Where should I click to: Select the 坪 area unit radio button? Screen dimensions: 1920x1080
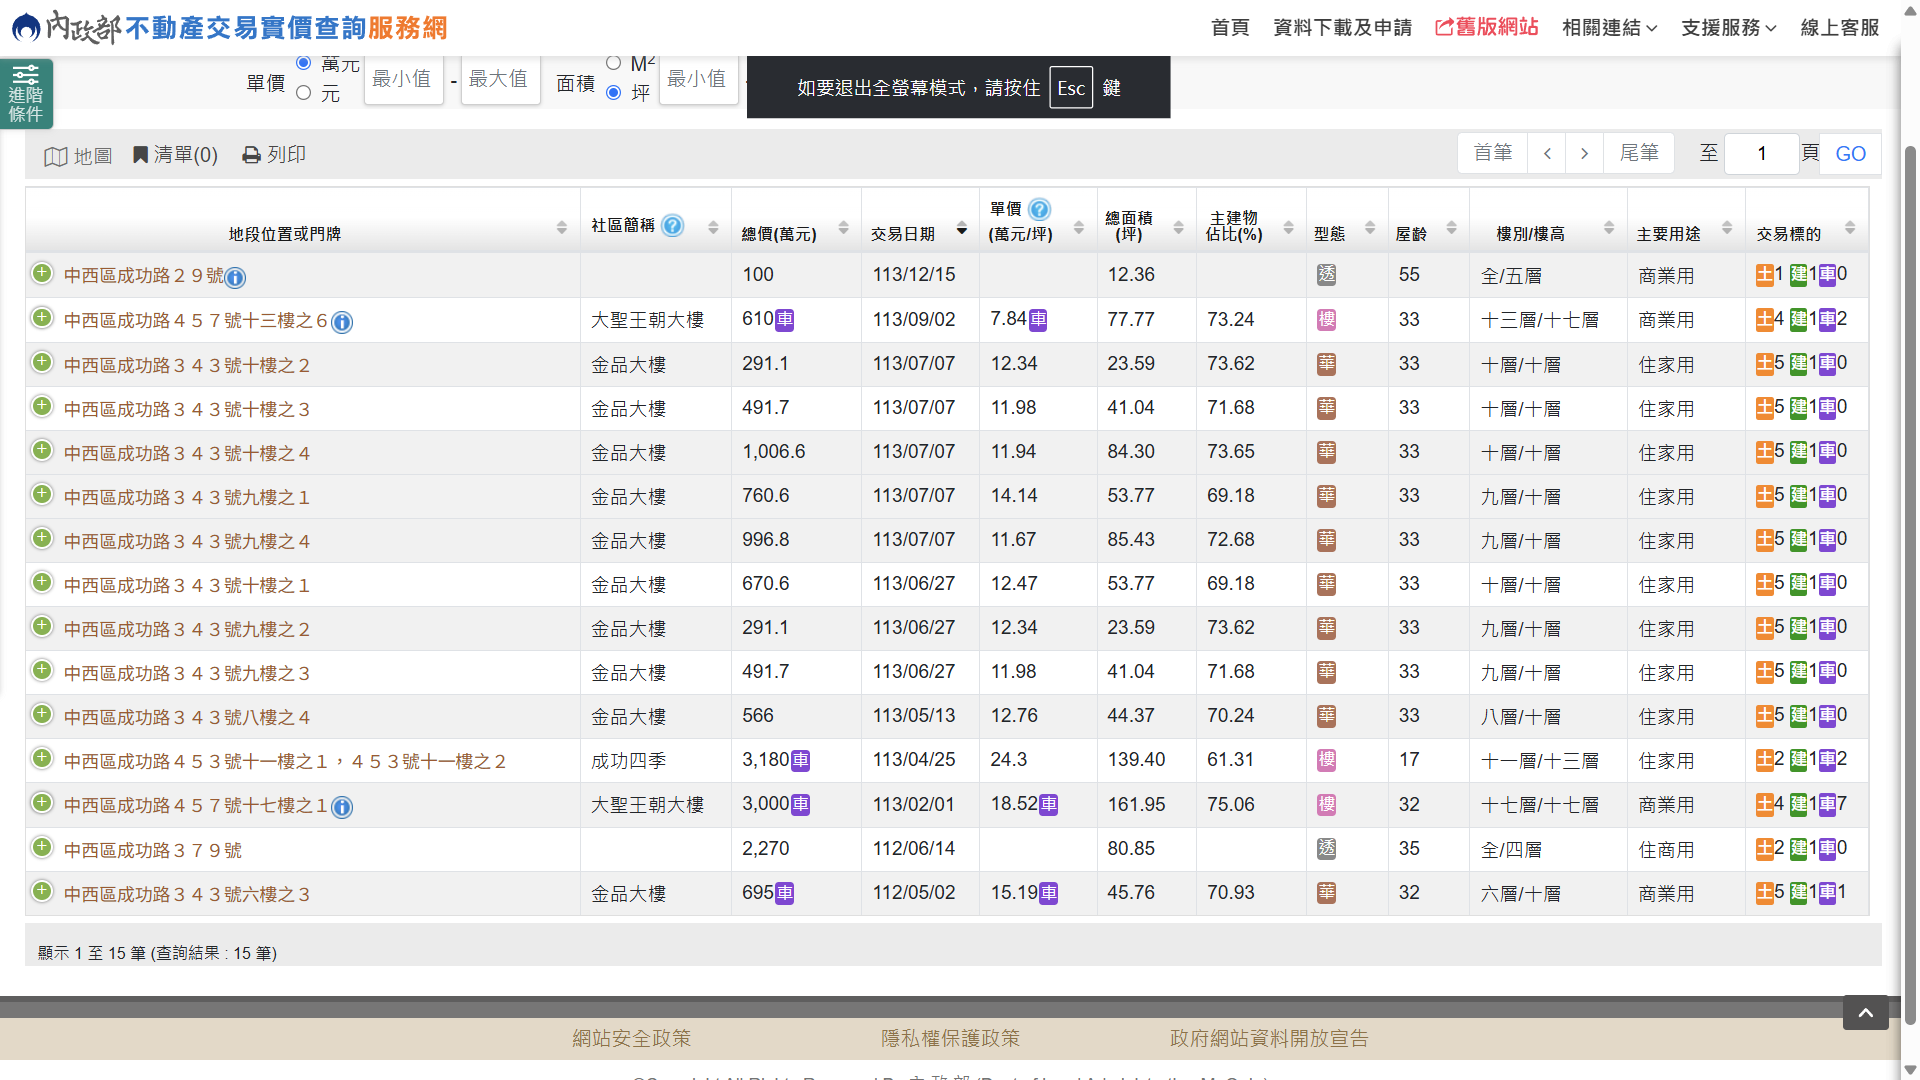tap(614, 93)
